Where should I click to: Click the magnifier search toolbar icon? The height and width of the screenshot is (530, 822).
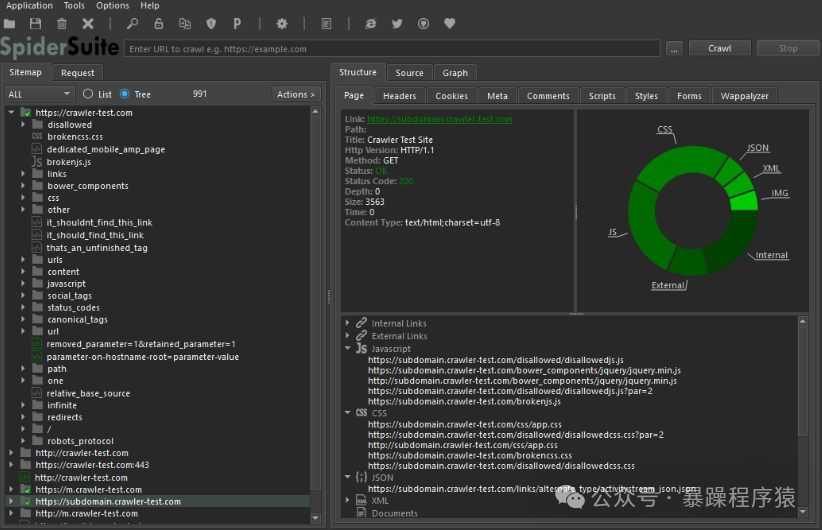pos(133,23)
